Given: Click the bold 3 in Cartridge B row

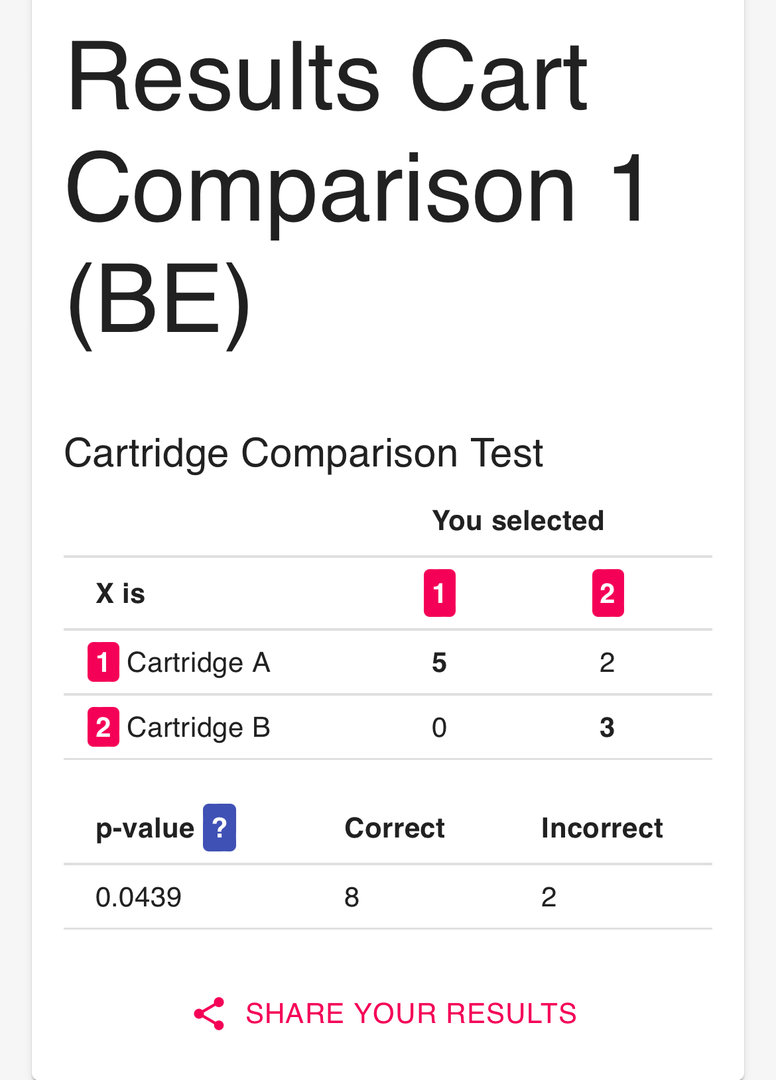Looking at the screenshot, I should pos(607,727).
